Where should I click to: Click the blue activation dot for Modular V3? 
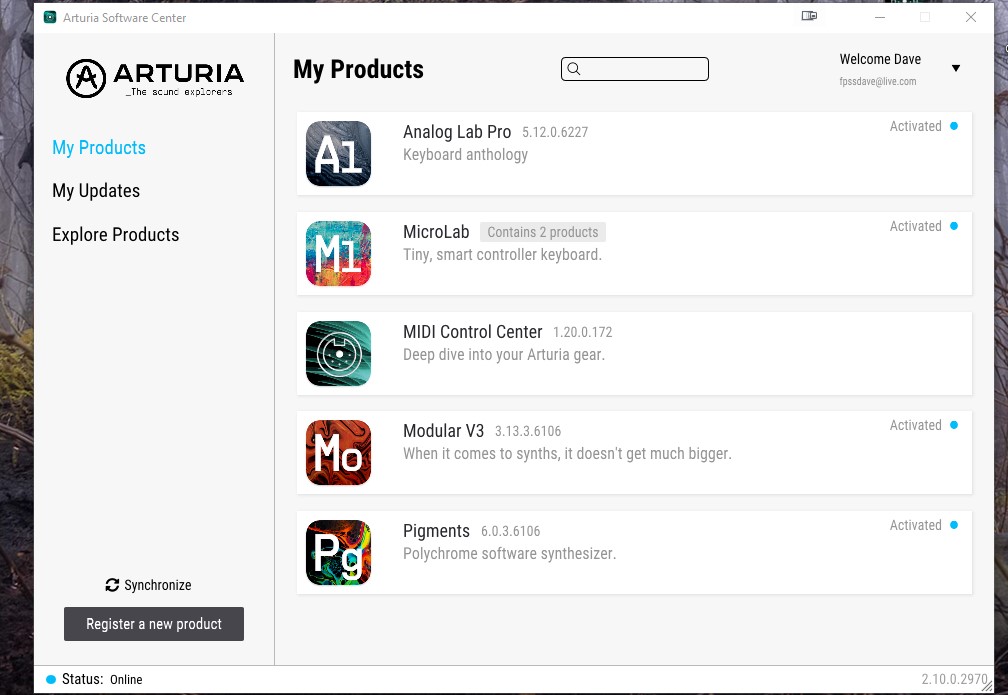(x=954, y=425)
